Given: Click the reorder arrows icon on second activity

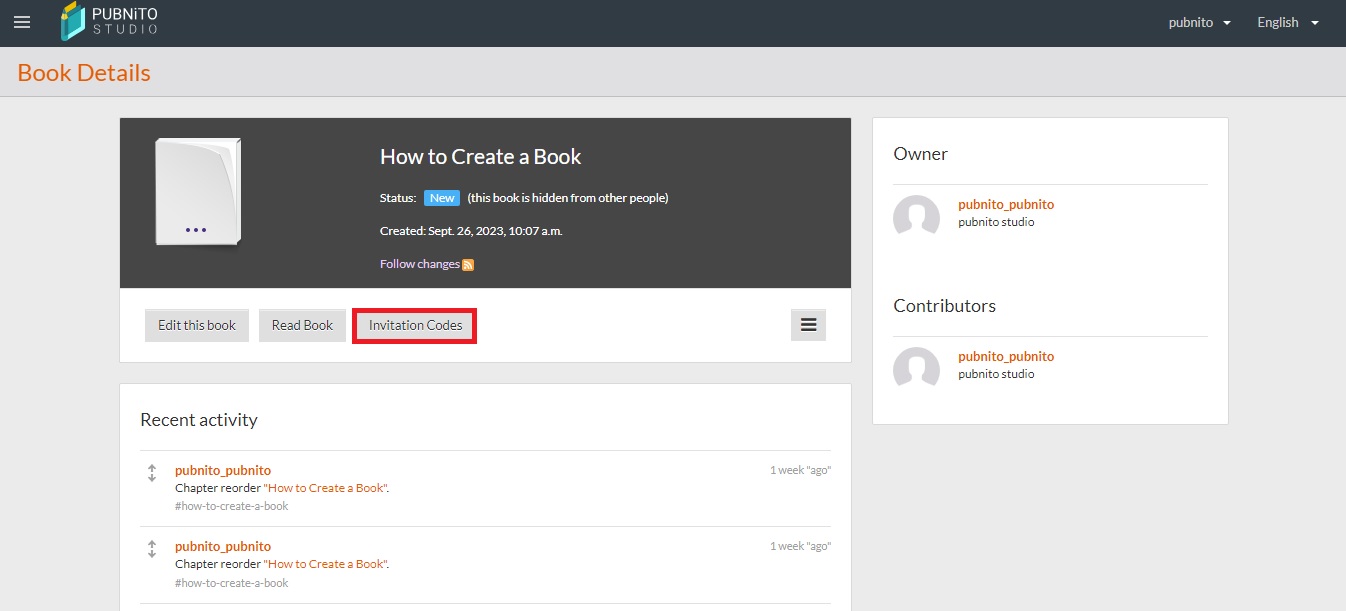Looking at the screenshot, I should pos(152,549).
